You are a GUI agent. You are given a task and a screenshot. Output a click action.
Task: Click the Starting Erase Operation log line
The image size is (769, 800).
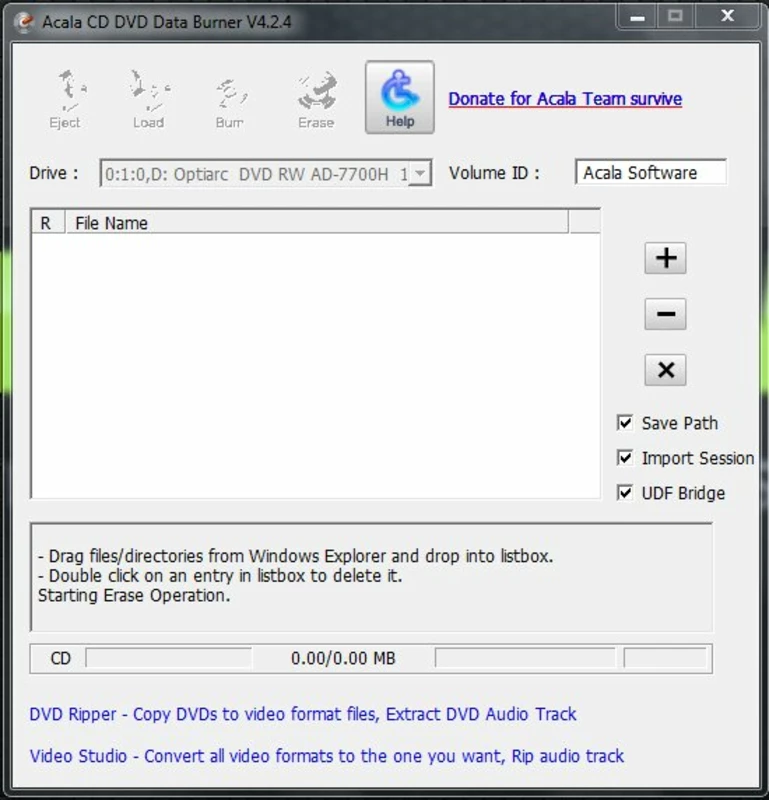(134, 595)
